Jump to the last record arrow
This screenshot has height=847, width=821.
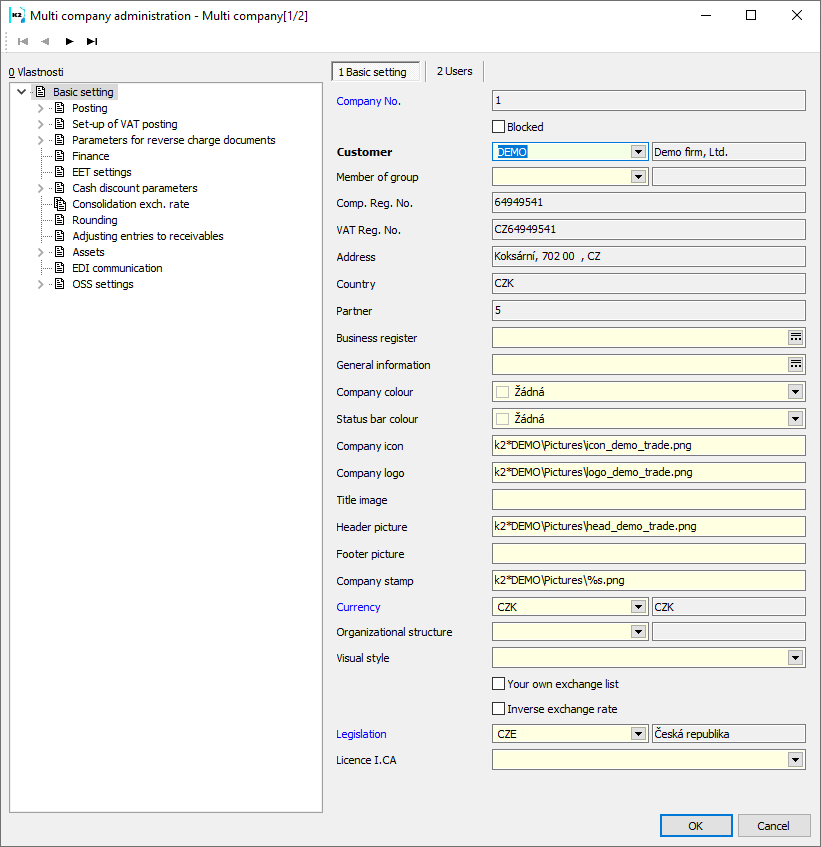pos(92,41)
